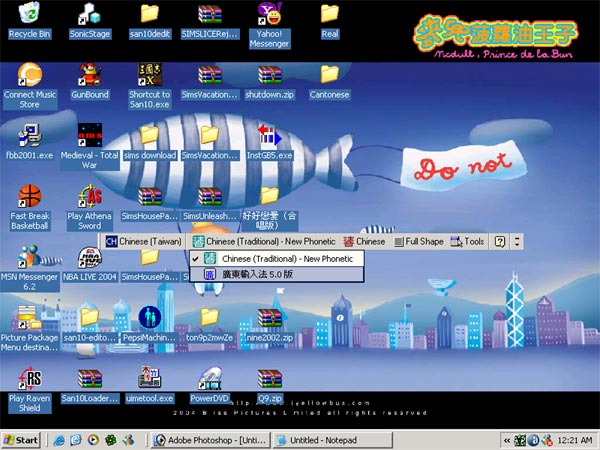Open language bar Help button
The image size is (600, 450).
tap(500, 241)
